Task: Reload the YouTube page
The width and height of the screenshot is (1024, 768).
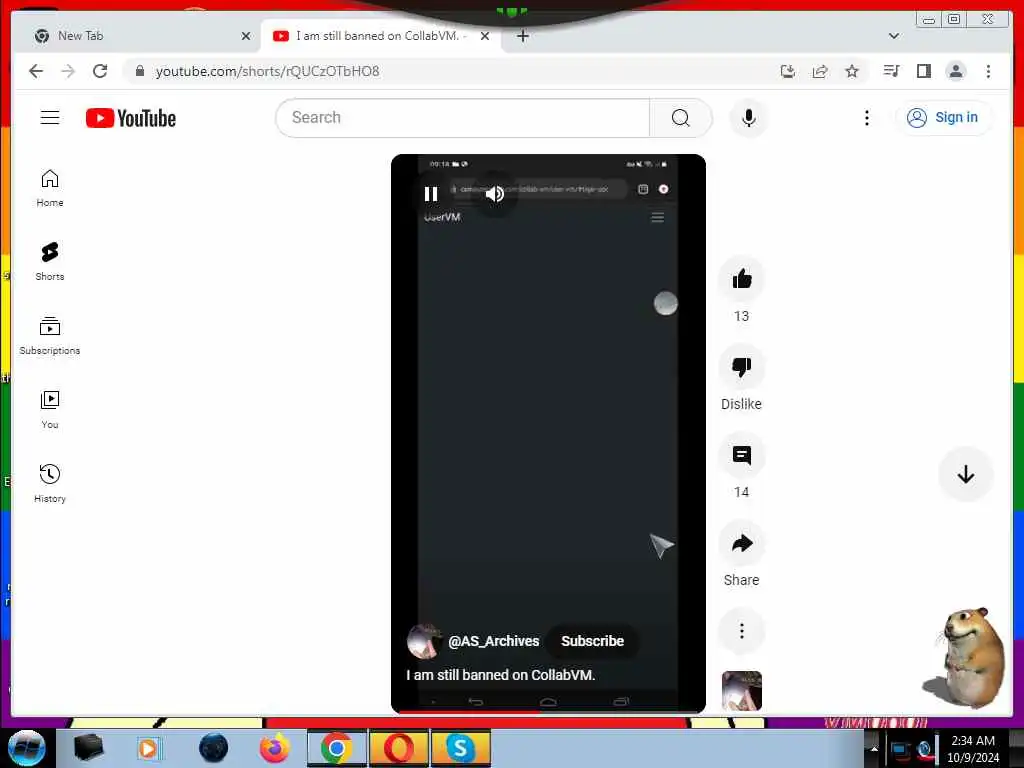Action: tap(100, 71)
